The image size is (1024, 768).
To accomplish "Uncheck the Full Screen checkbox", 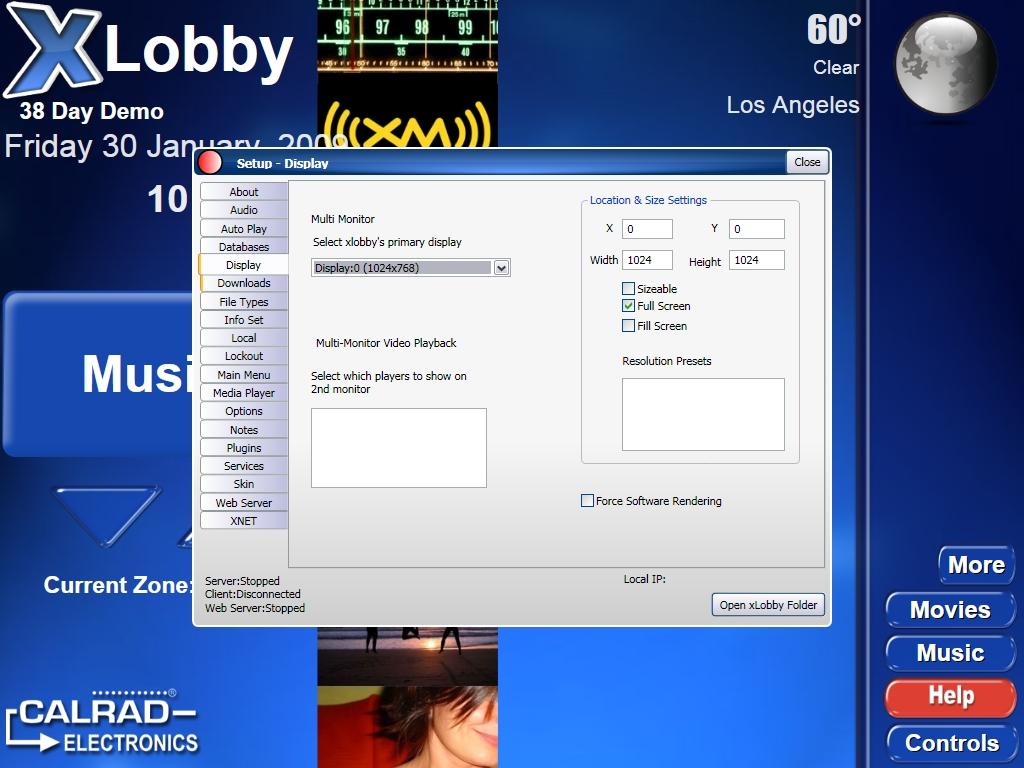I will point(628,306).
